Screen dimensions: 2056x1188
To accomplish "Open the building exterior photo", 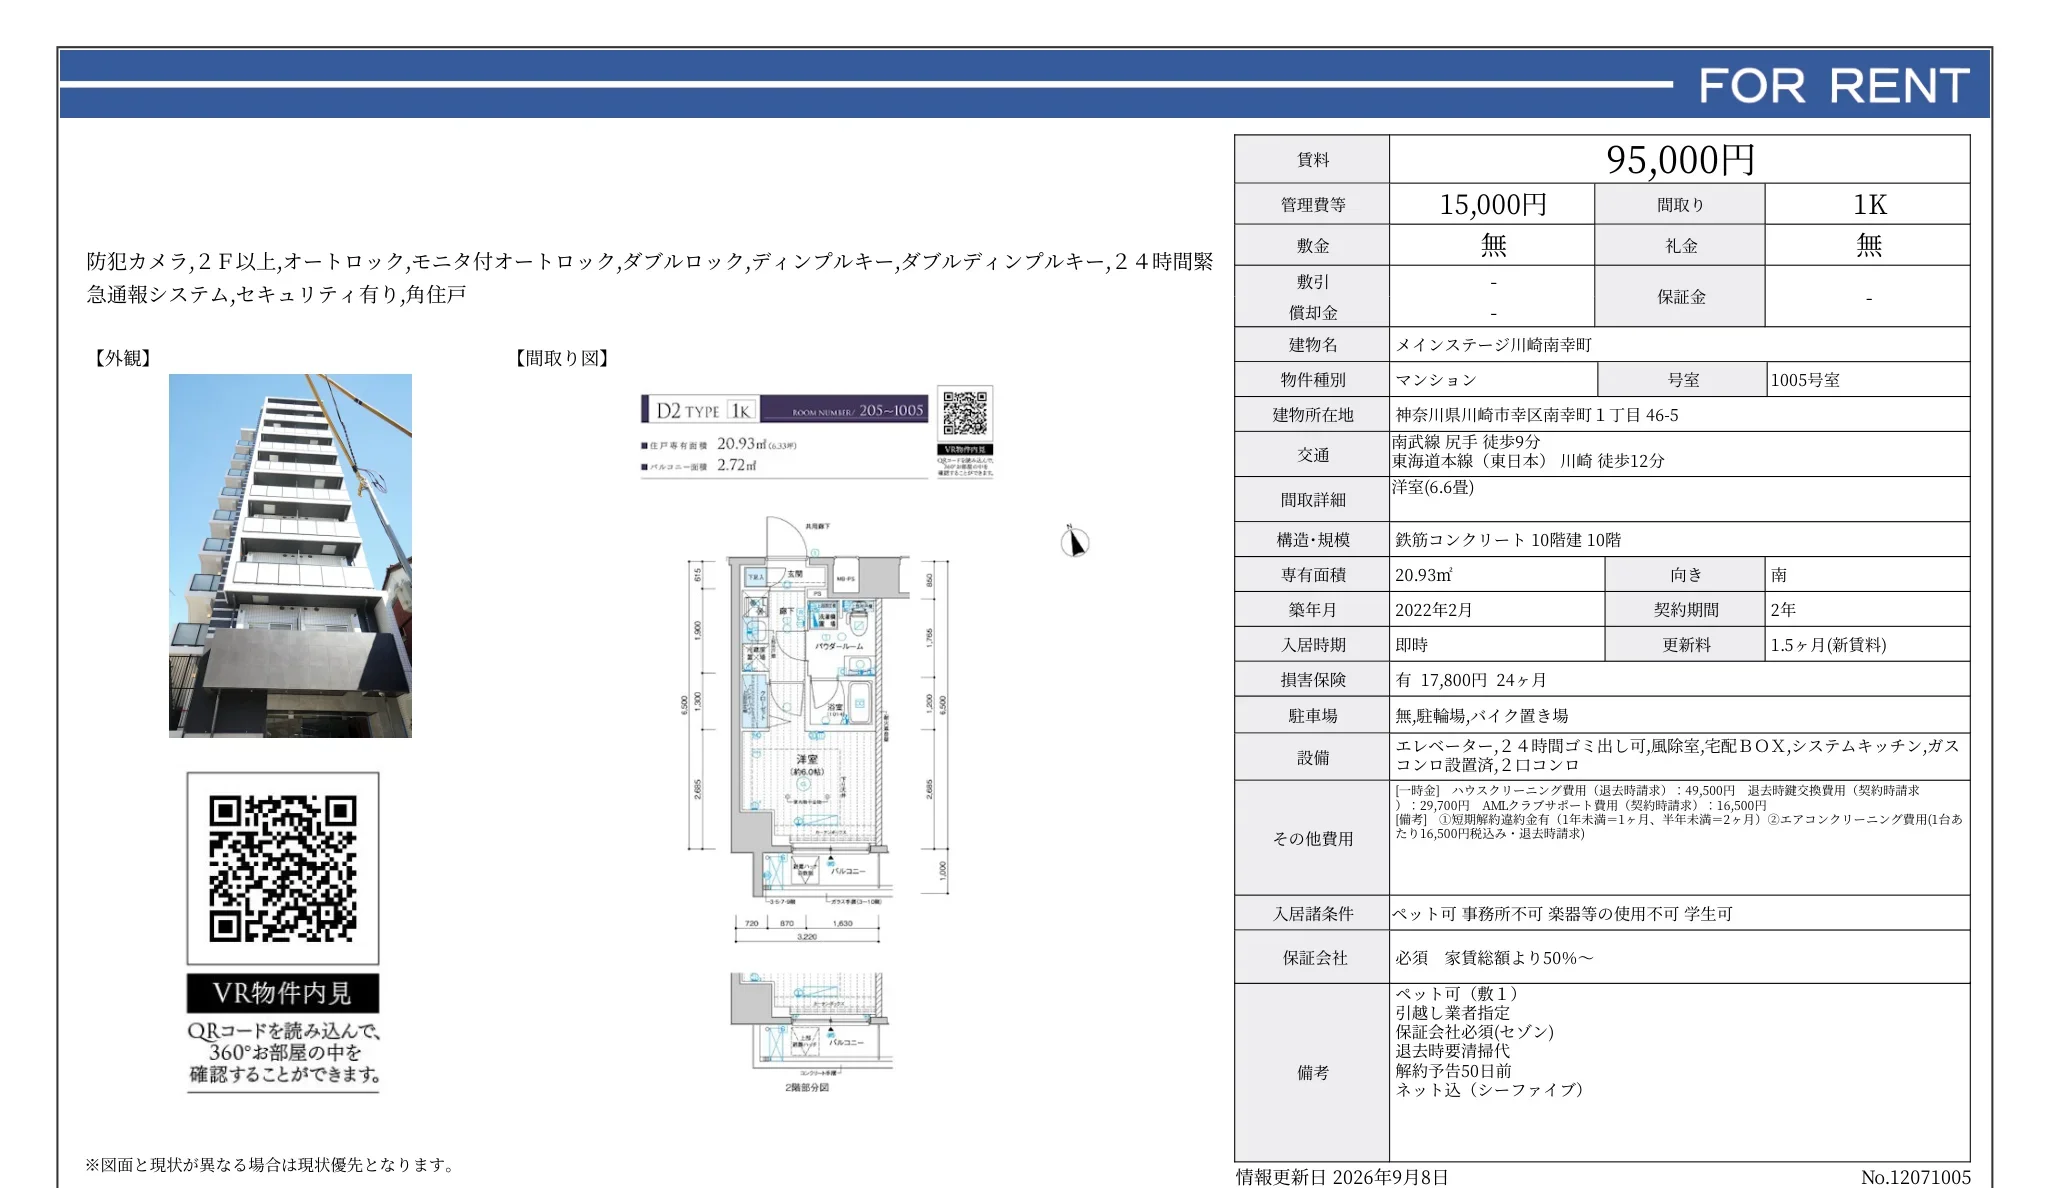I will pos(290,556).
